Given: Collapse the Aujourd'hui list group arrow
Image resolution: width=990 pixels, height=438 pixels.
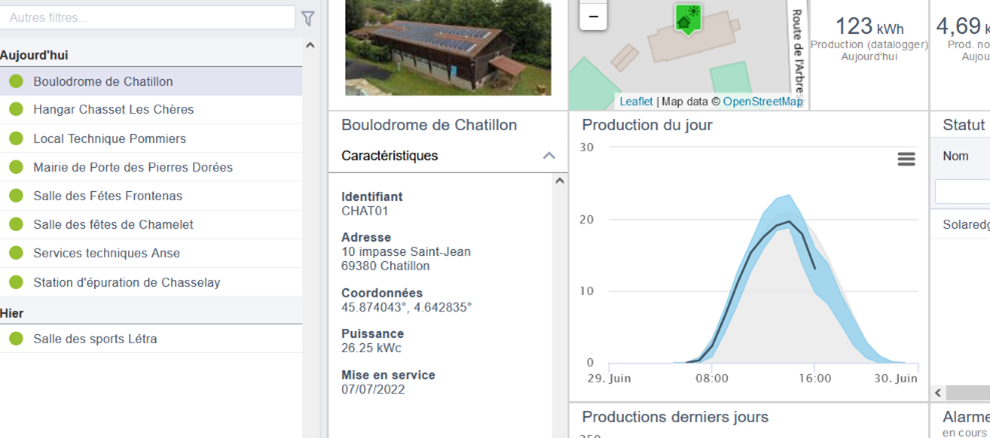Looking at the screenshot, I should point(309,45).
